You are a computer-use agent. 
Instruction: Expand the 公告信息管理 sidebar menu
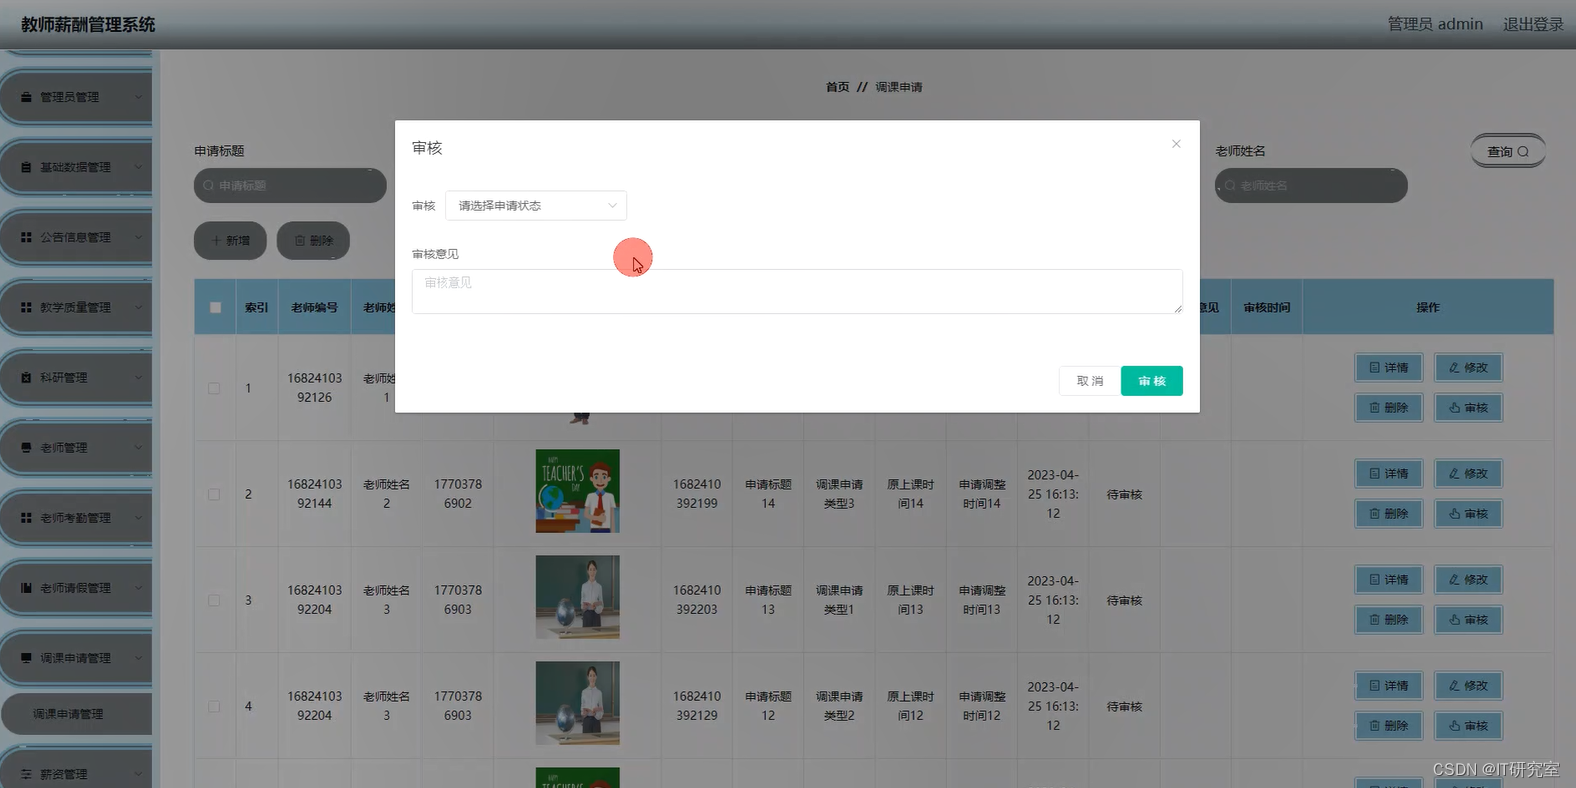[x=77, y=237]
